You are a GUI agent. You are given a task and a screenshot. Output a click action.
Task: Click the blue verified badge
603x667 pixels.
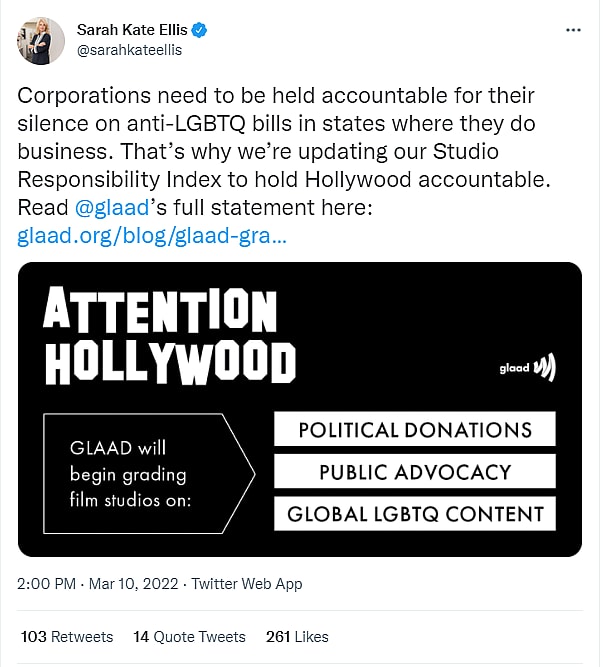[x=201, y=30]
